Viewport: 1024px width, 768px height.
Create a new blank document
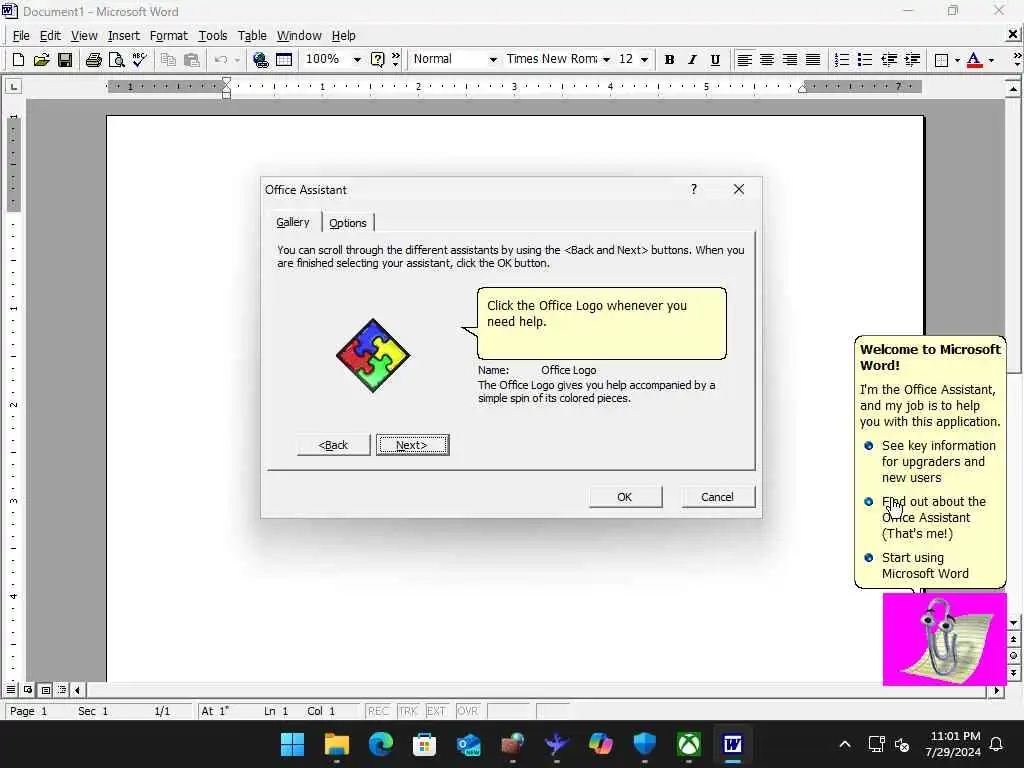coord(18,60)
